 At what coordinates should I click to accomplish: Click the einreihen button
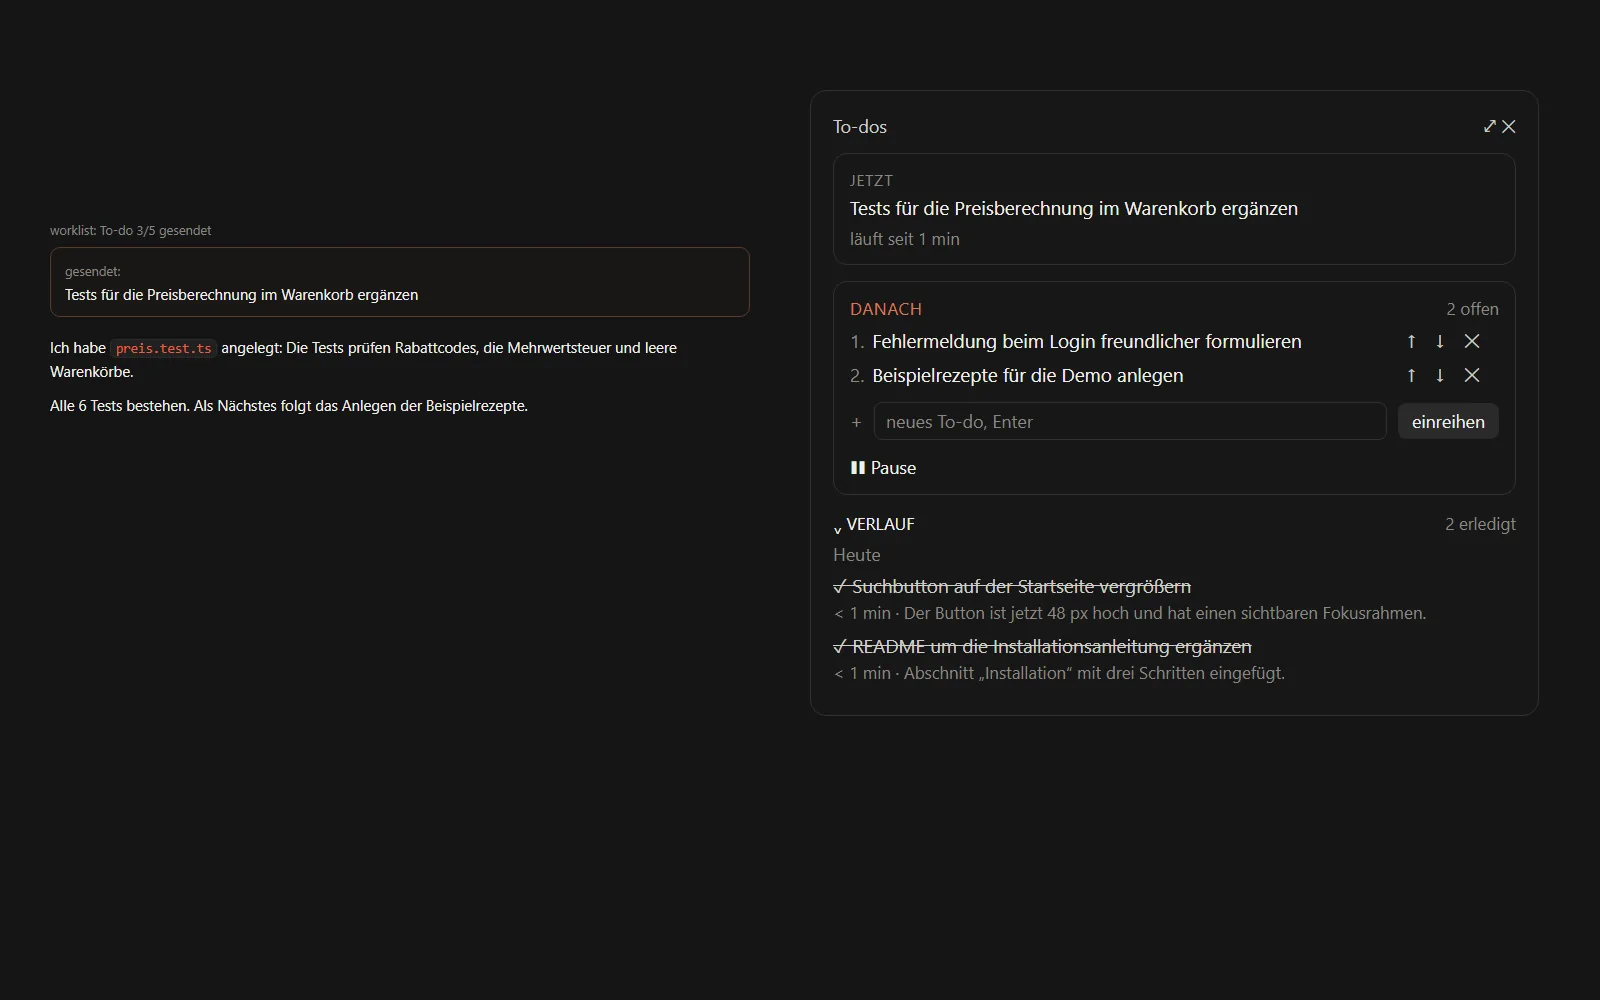pyautogui.click(x=1448, y=422)
